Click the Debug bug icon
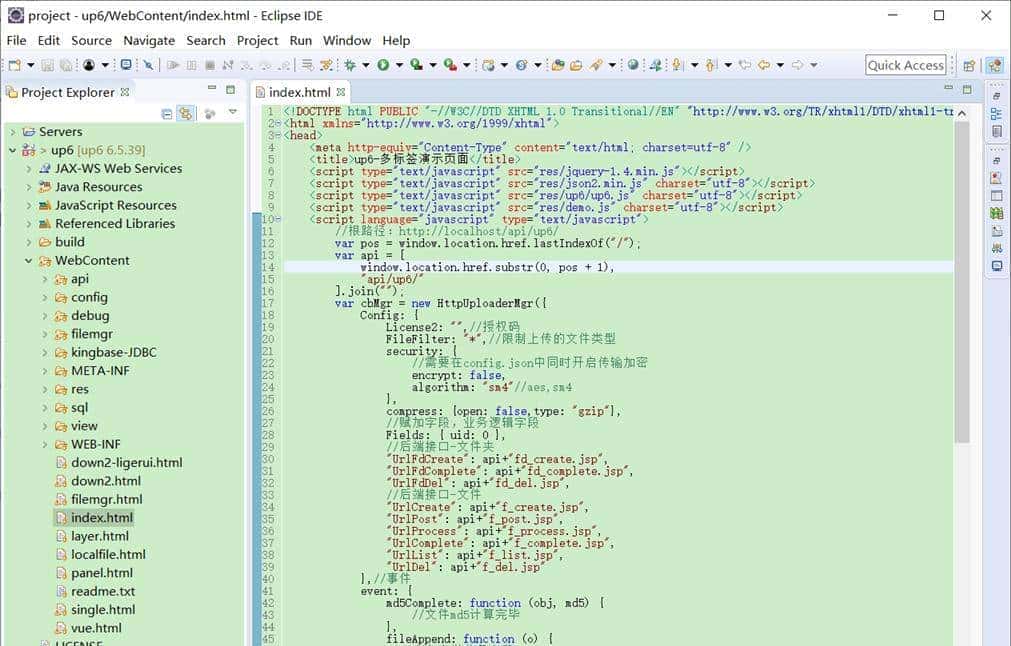The height and width of the screenshot is (646, 1011). [350, 65]
